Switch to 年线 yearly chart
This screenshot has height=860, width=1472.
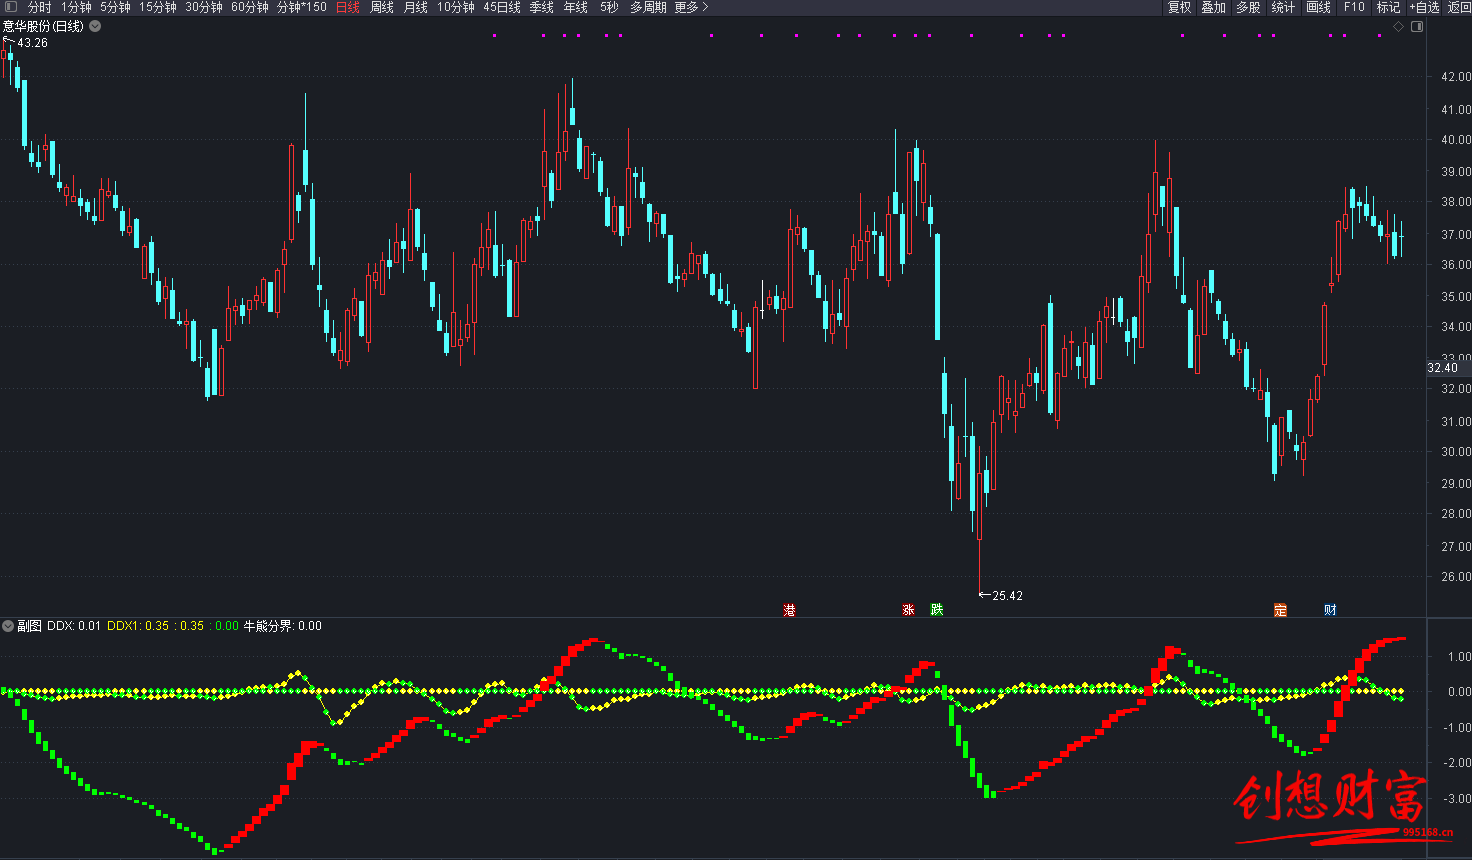pos(576,7)
